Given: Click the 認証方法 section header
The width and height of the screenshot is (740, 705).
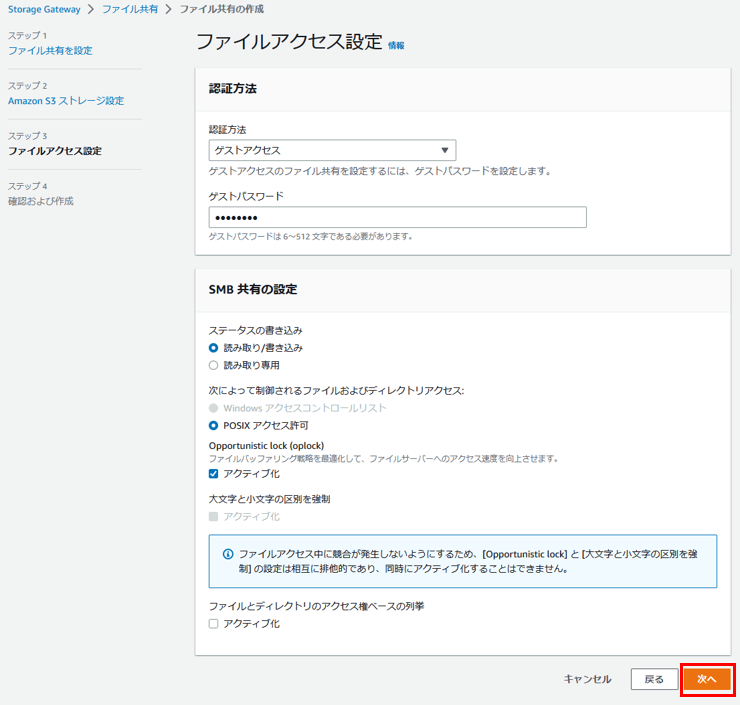Looking at the screenshot, I should pos(233,89).
